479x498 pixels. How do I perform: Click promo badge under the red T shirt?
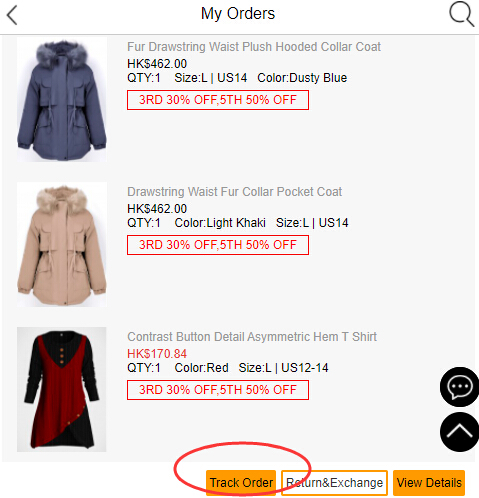pos(218,390)
